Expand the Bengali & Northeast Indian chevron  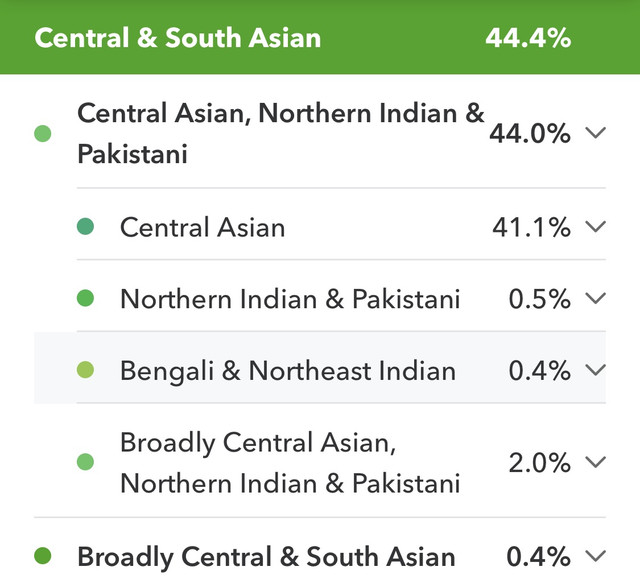[x=595, y=370]
